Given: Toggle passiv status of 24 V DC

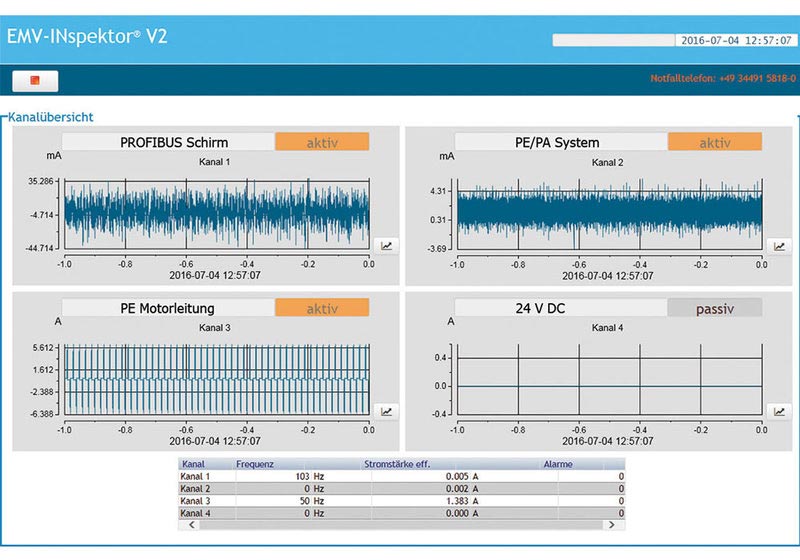Looking at the screenshot, I should click(x=715, y=308).
